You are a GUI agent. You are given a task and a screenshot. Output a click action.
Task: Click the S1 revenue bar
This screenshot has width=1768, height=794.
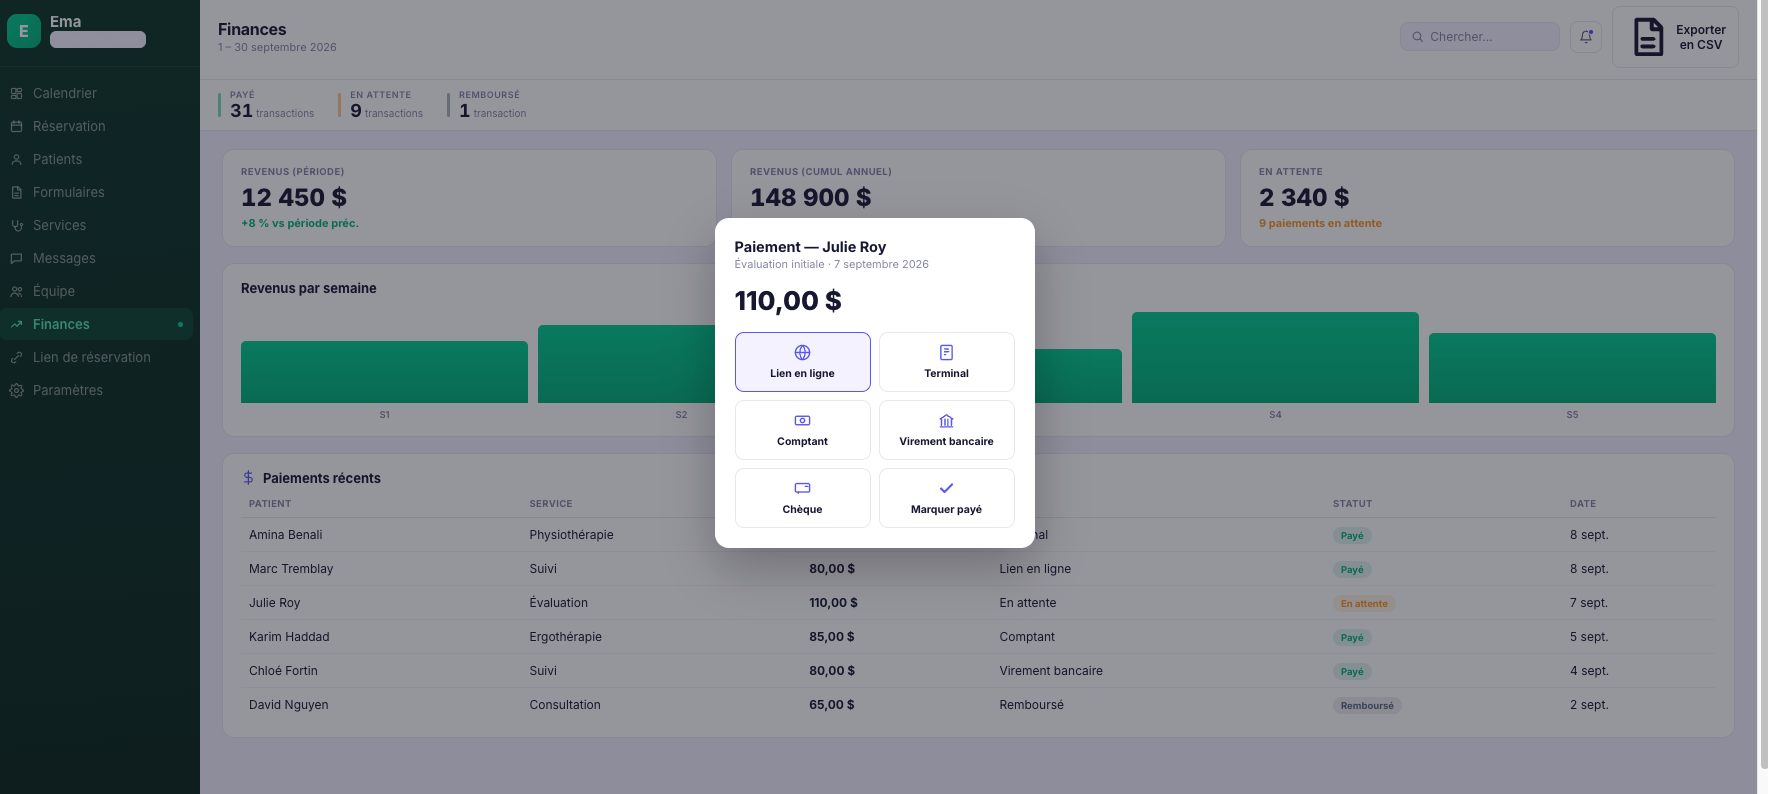click(384, 372)
